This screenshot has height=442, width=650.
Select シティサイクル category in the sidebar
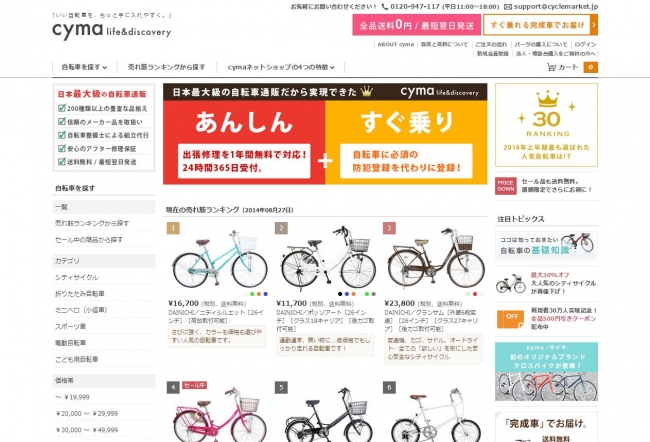(x=77, y=277)
